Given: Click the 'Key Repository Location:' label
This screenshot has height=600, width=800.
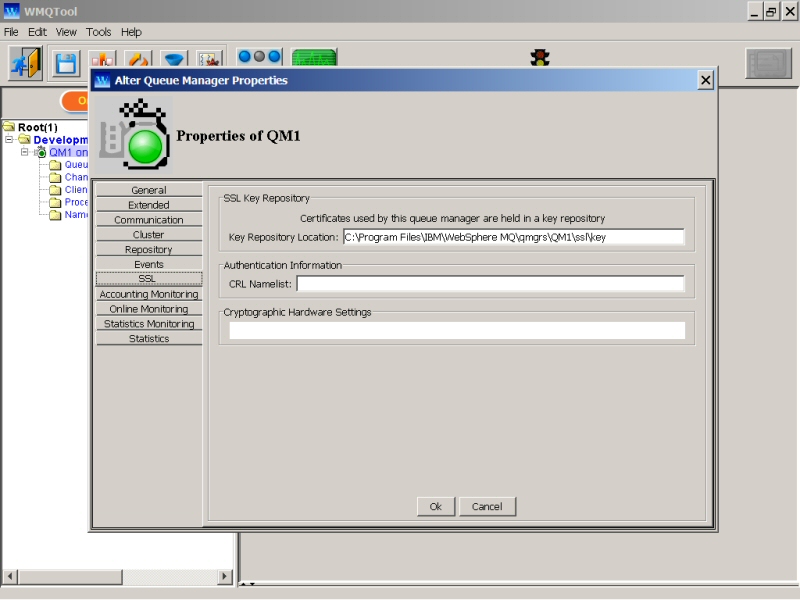Looking at the screenshot, I should click(284, 237).
